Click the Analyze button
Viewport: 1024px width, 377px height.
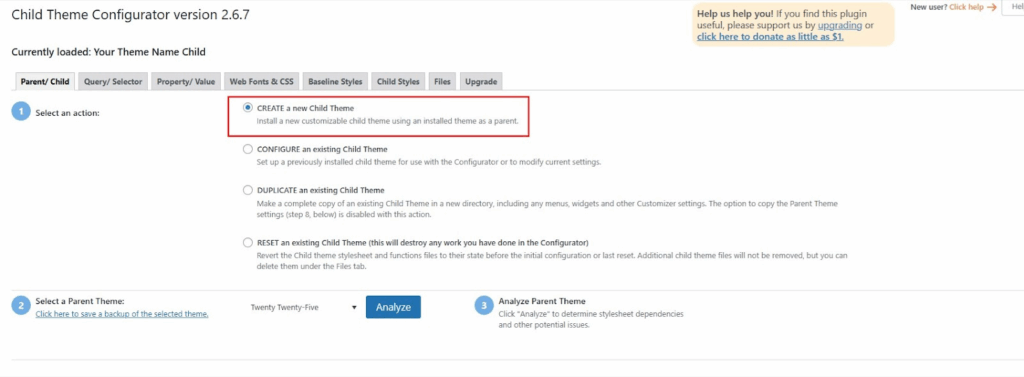pos(393,307)
